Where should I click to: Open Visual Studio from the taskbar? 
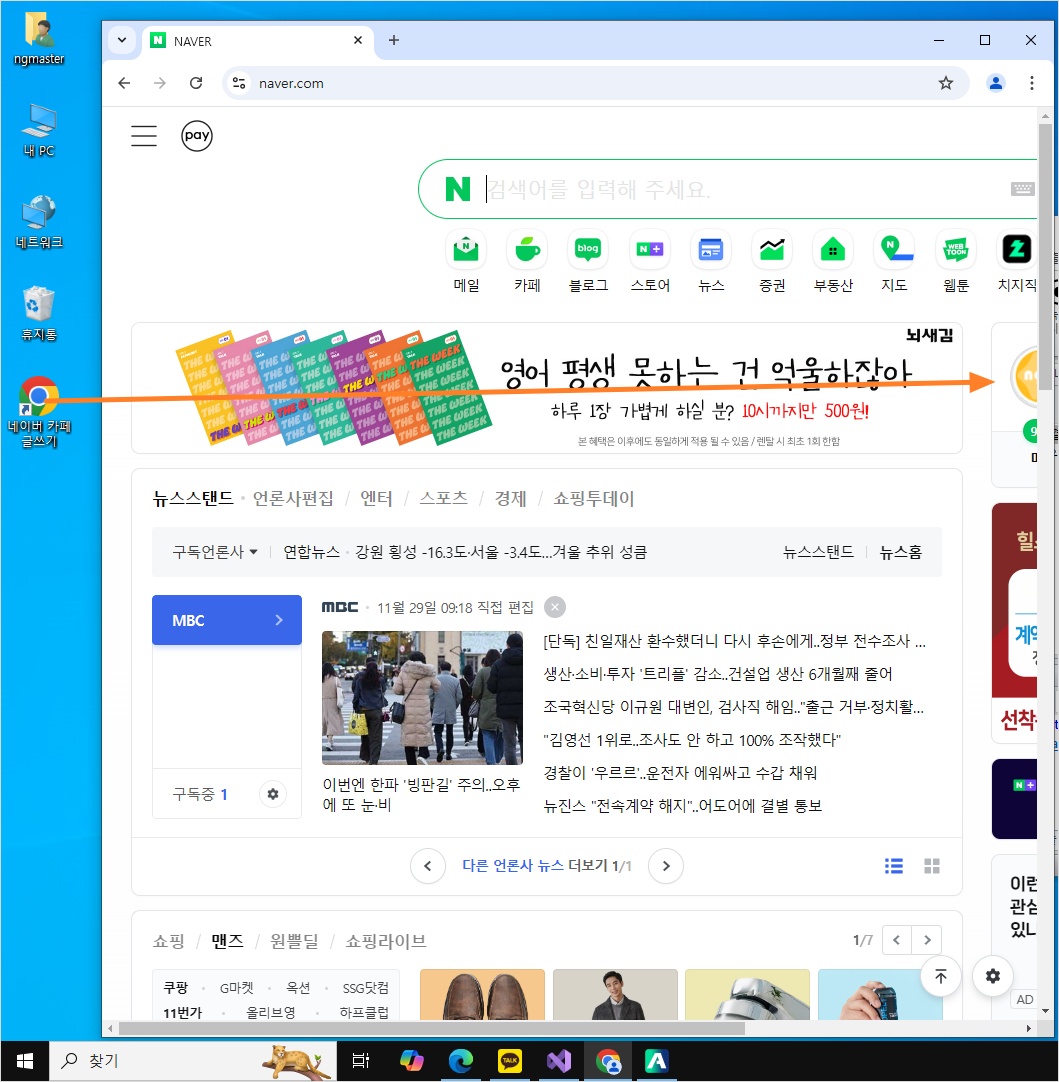coord(559,1061)
